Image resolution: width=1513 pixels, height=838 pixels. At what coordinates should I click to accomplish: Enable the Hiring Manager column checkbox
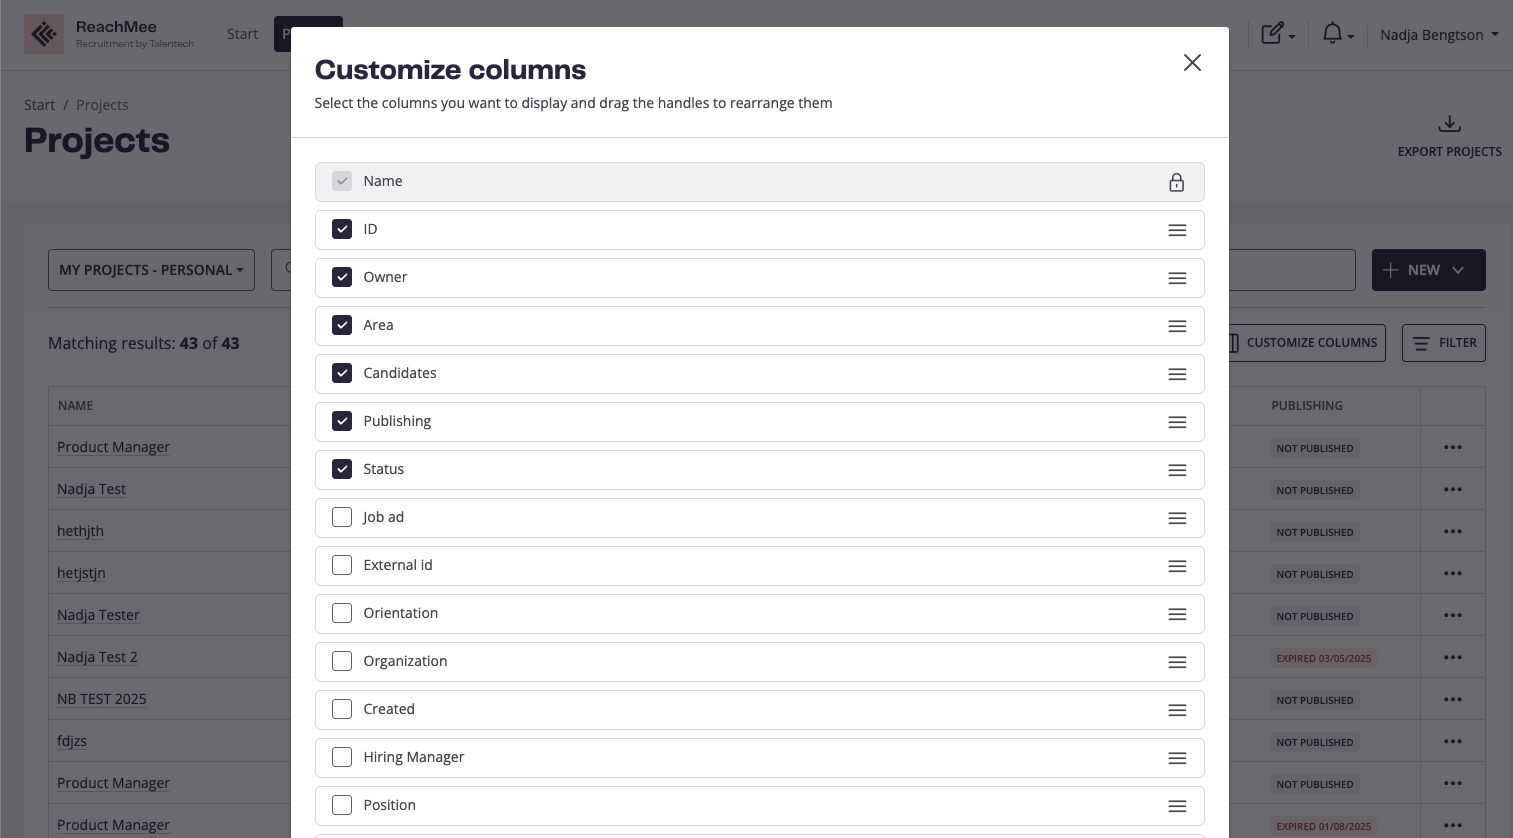342,757
